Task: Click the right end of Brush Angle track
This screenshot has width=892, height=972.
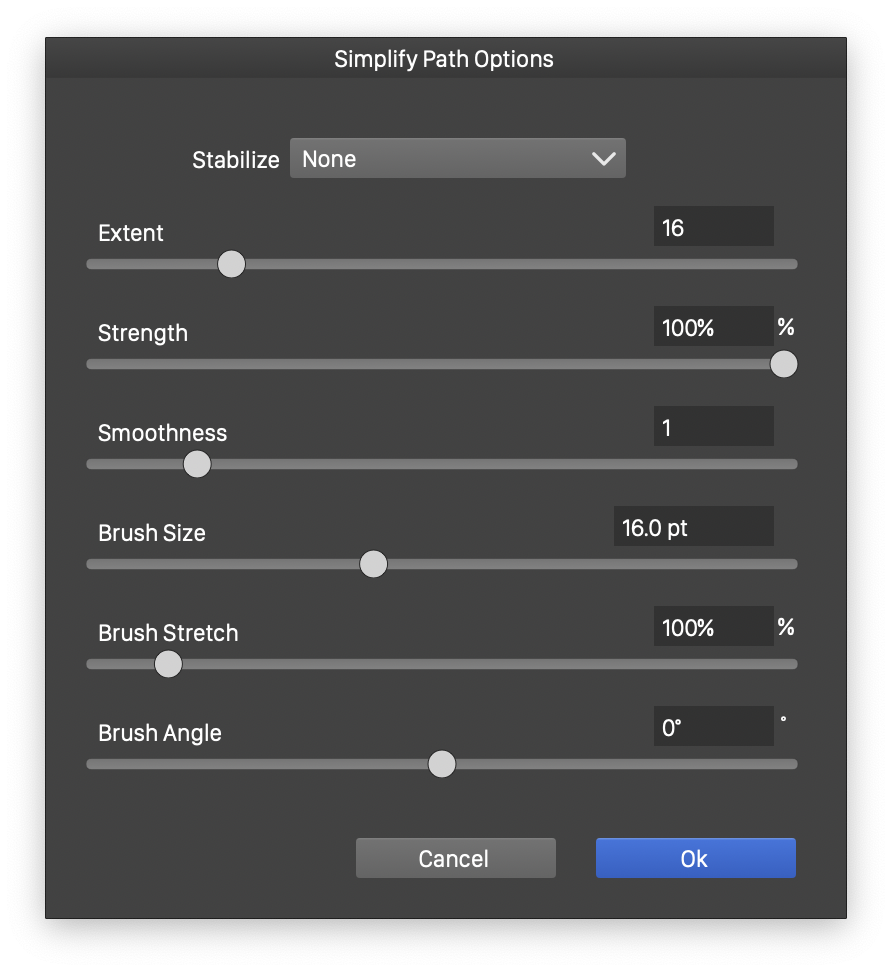Action: [790, 764]
